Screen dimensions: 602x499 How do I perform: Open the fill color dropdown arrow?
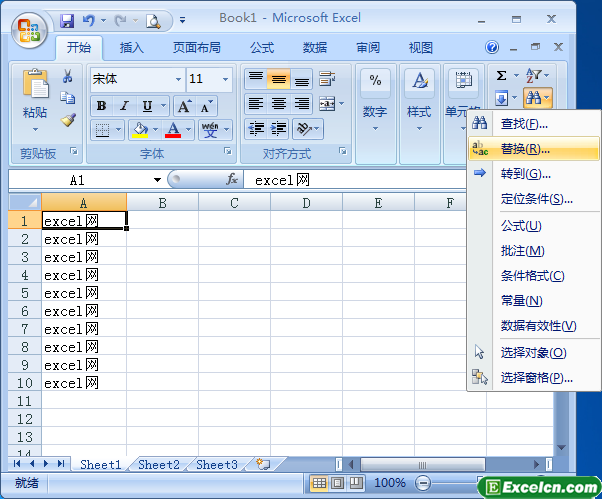[155, 130]
